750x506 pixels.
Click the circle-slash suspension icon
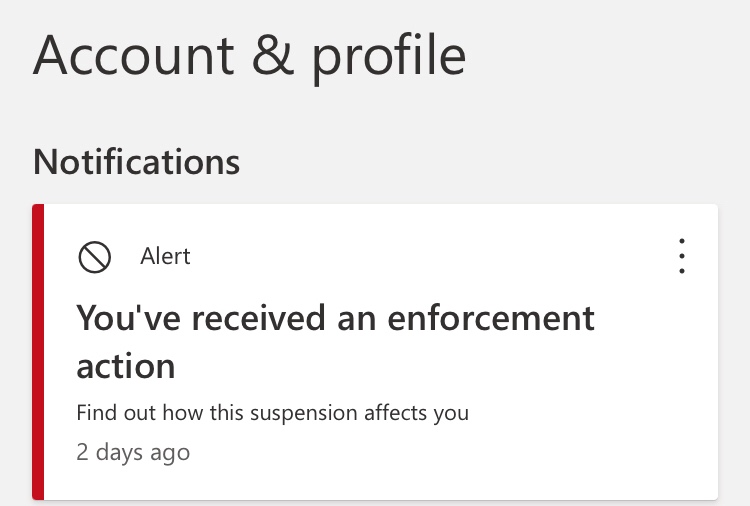(95, 257)
